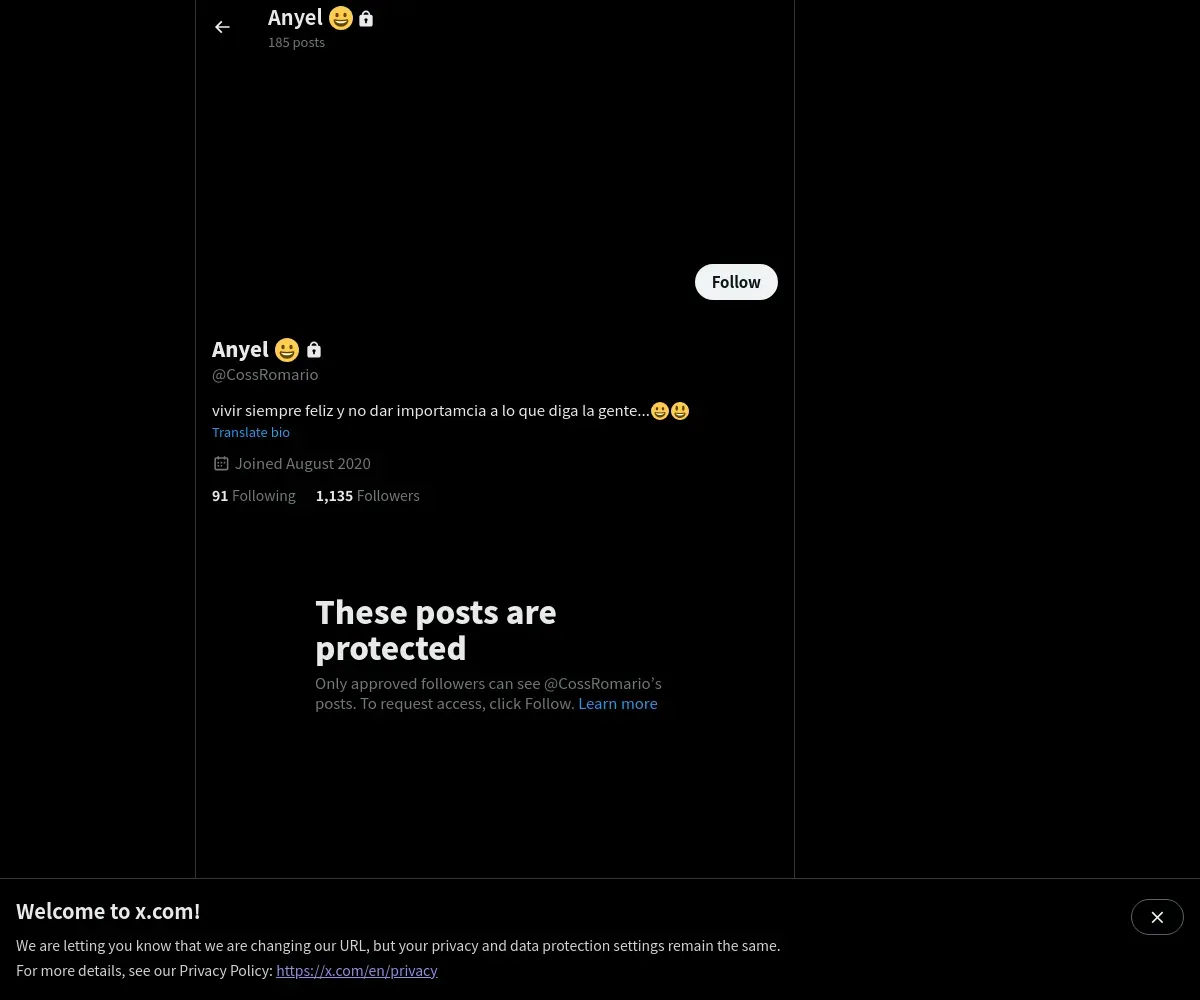Image resolution: width=1200 pixels, height=1000 pixels.
Task: Open Learn more about protected posts
Action: pyautogui.click(x=618, y=704)
